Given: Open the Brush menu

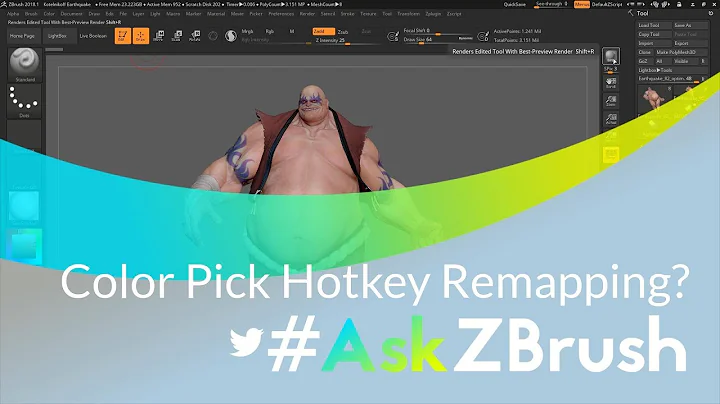Looking at the screenshot, I should pyautogui.click(x=31, y=14).
